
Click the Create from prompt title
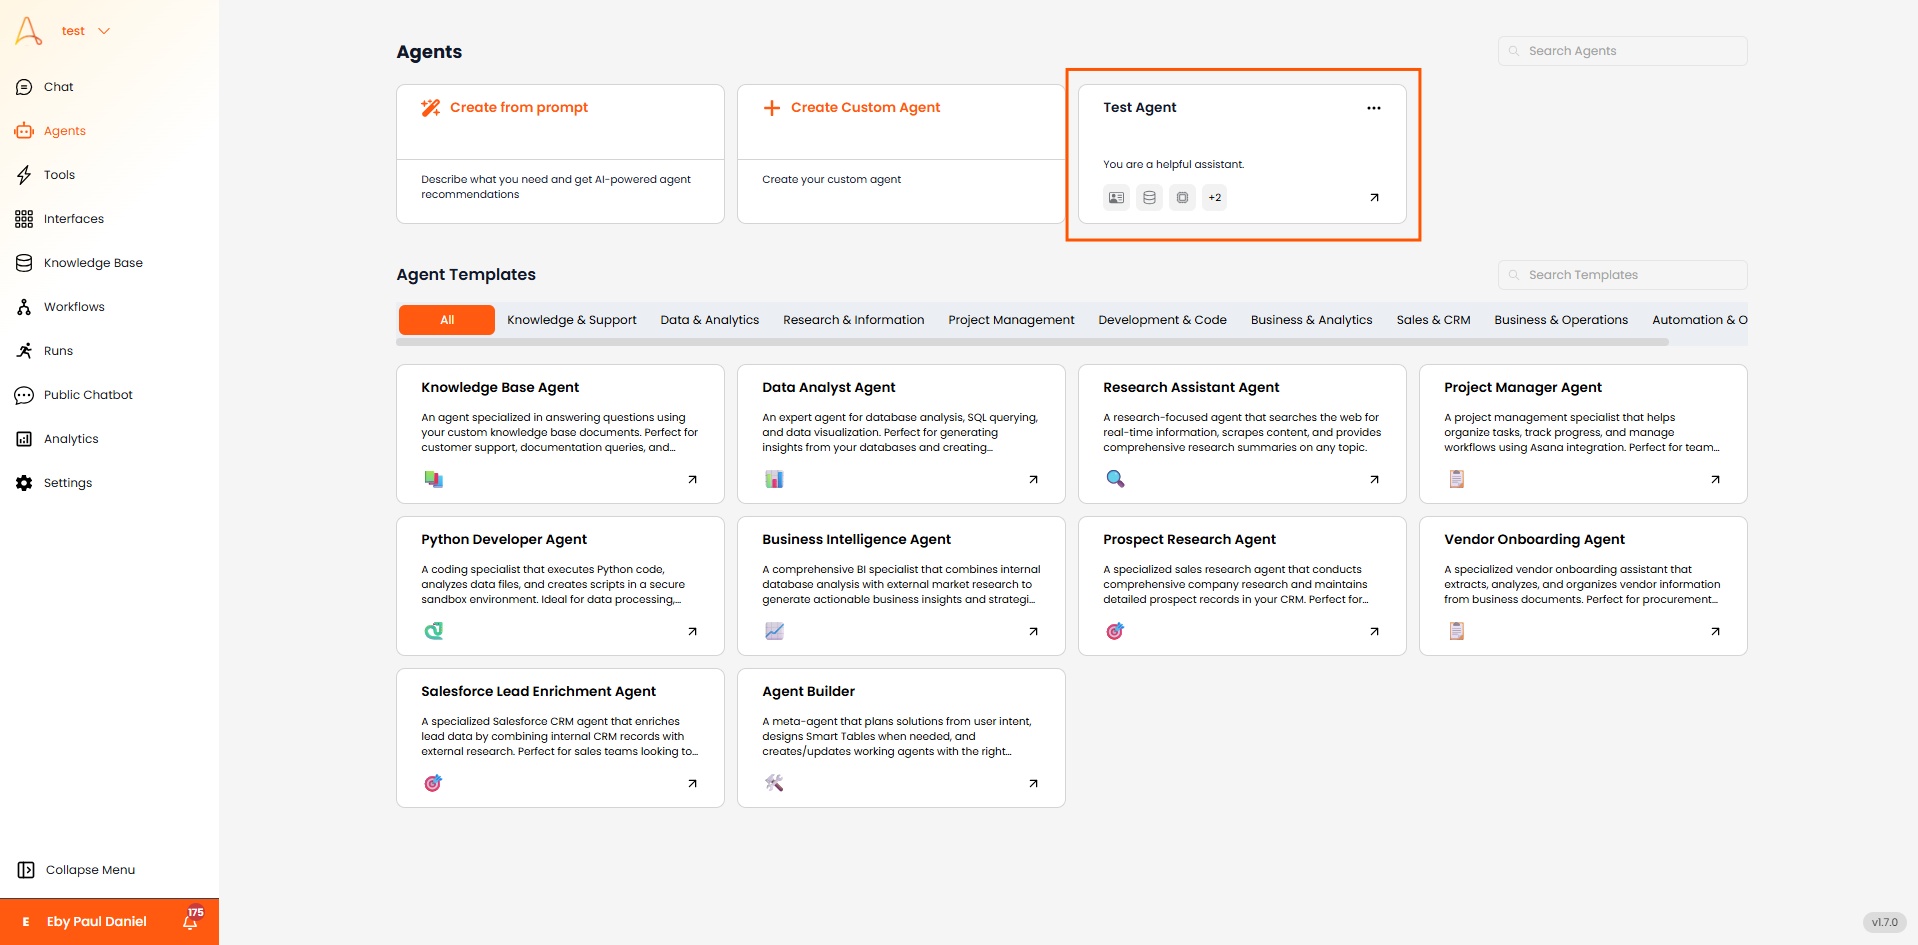tap(519, 108)
